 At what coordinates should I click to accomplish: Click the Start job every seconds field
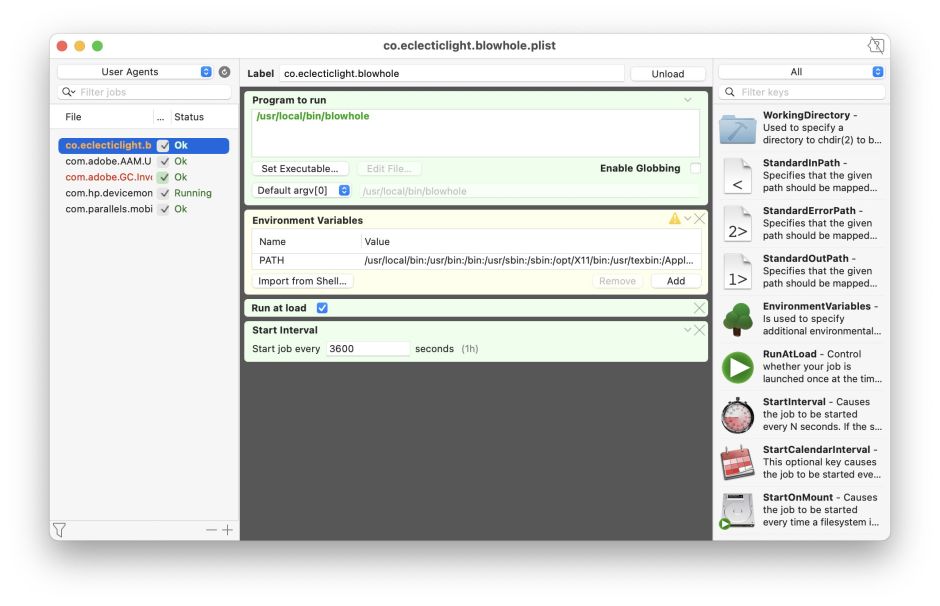pos(367,349)
